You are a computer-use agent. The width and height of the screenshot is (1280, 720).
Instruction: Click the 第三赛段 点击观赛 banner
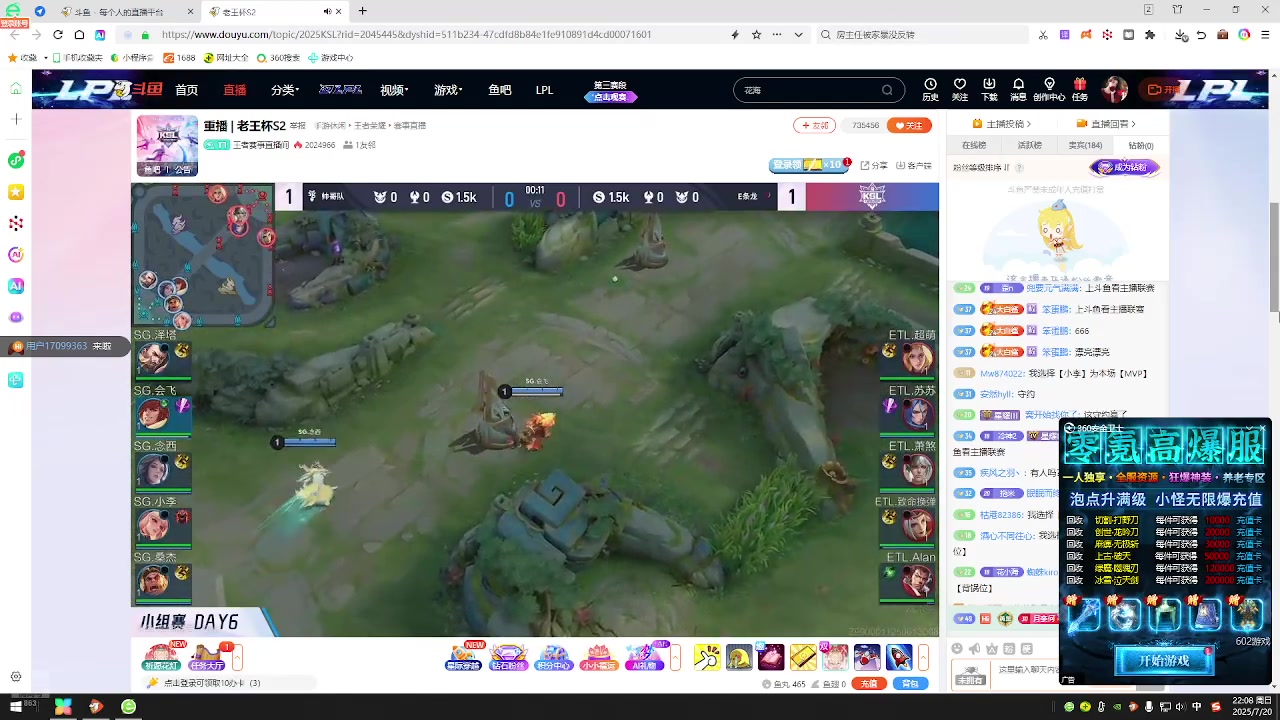tap(610, 91)
